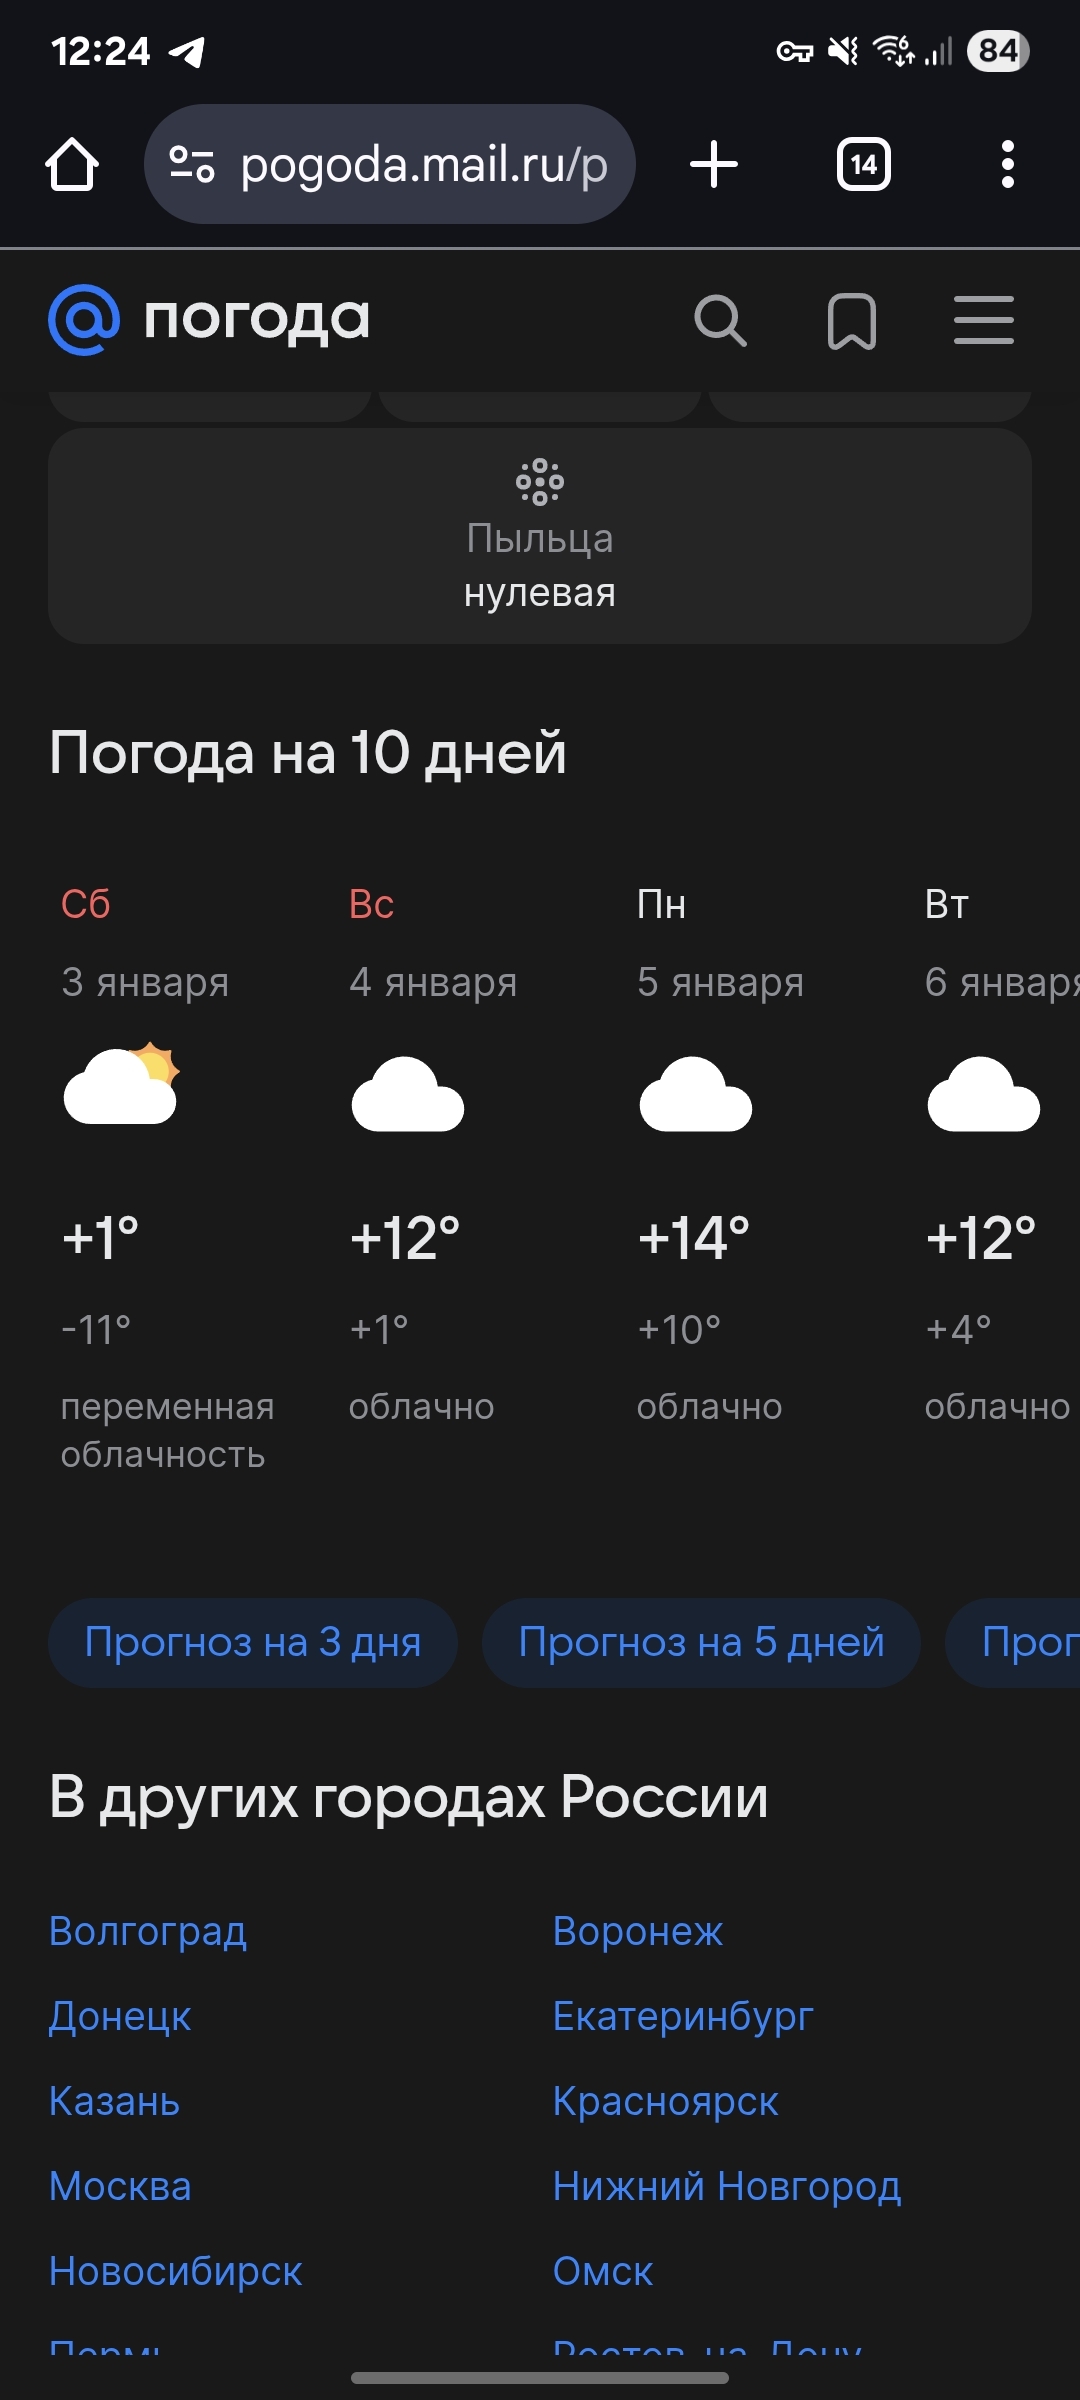Open weather for Екатеринбург

[683, 2016]
